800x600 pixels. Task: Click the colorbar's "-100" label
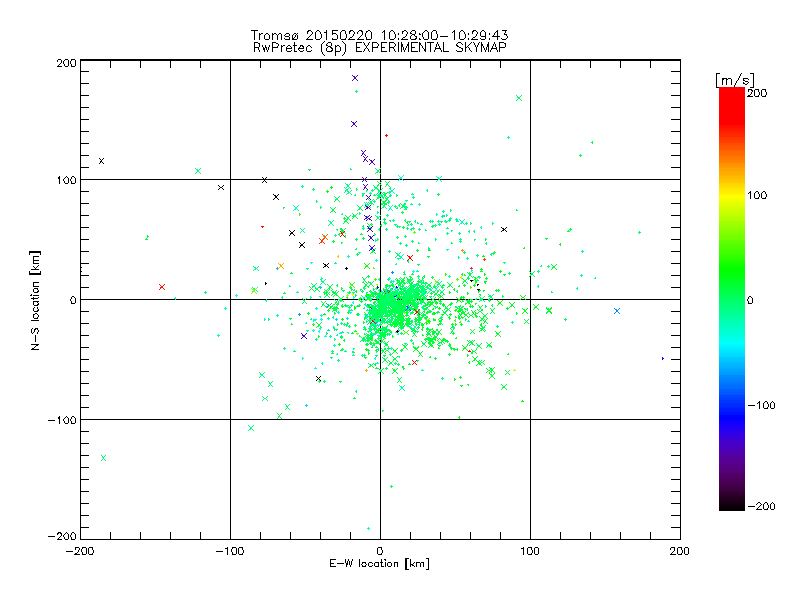761,406
